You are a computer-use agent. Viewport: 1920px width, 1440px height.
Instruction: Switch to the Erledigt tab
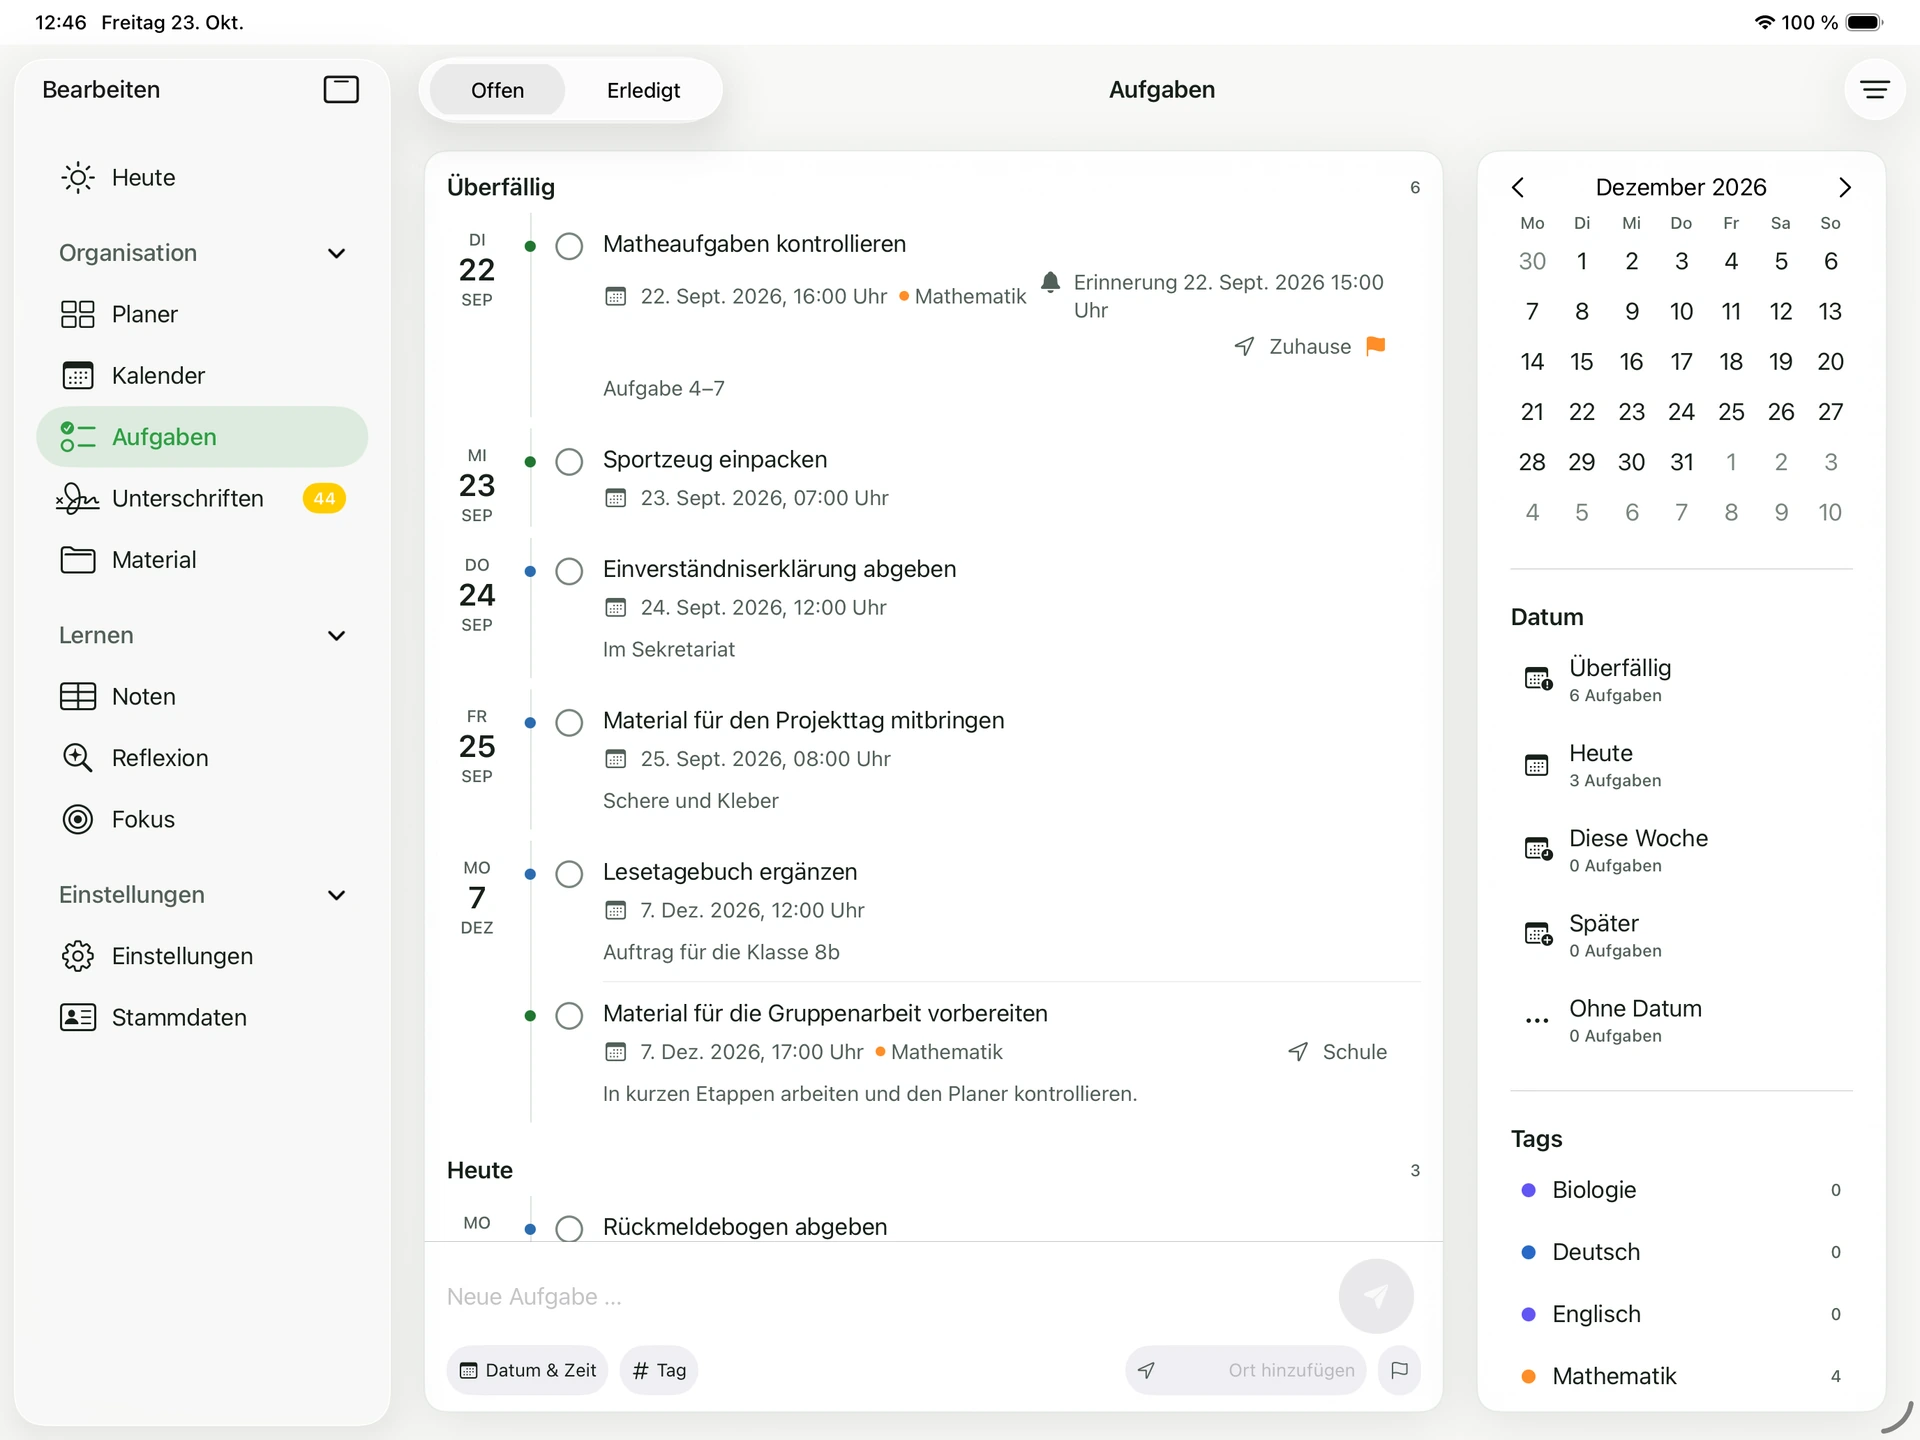click(x=643, y=91)
